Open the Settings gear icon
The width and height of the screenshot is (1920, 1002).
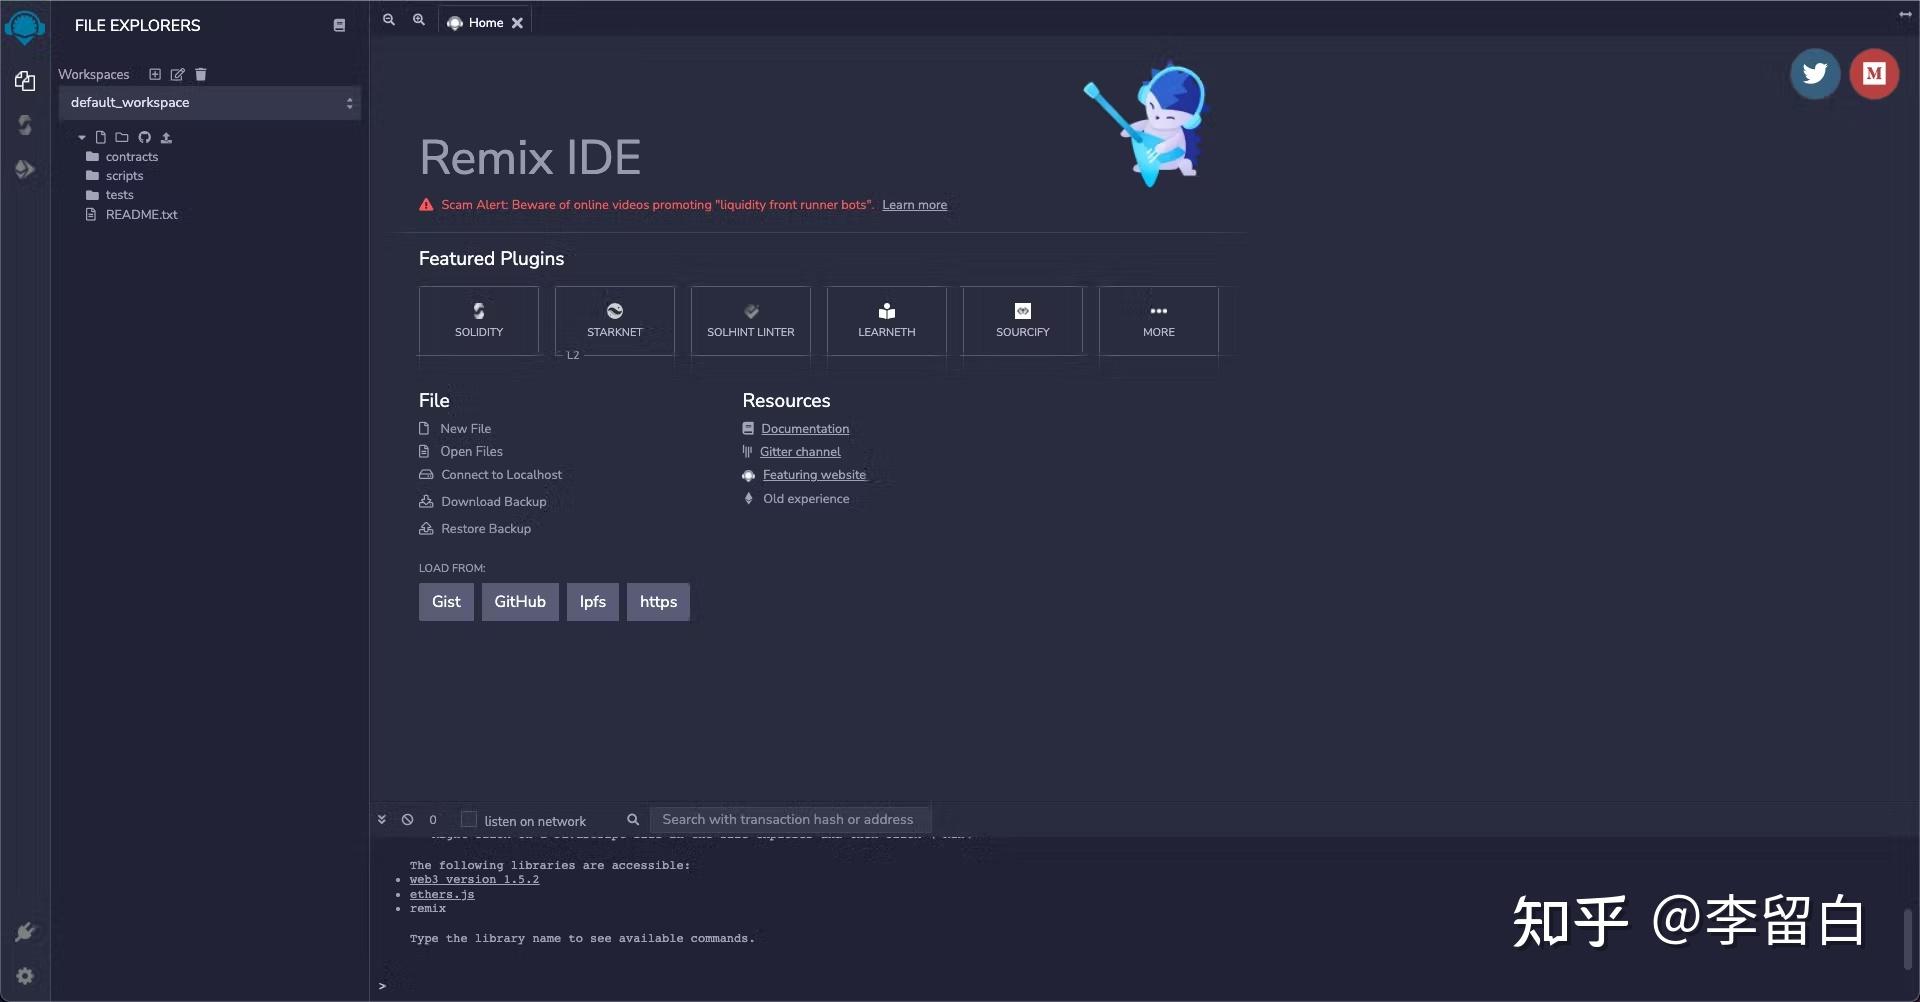(25, 976)
